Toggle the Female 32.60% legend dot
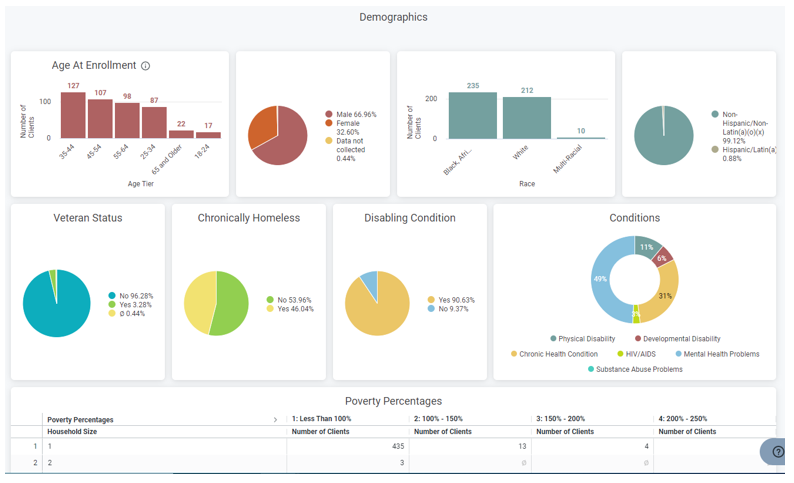 (329, 123)
